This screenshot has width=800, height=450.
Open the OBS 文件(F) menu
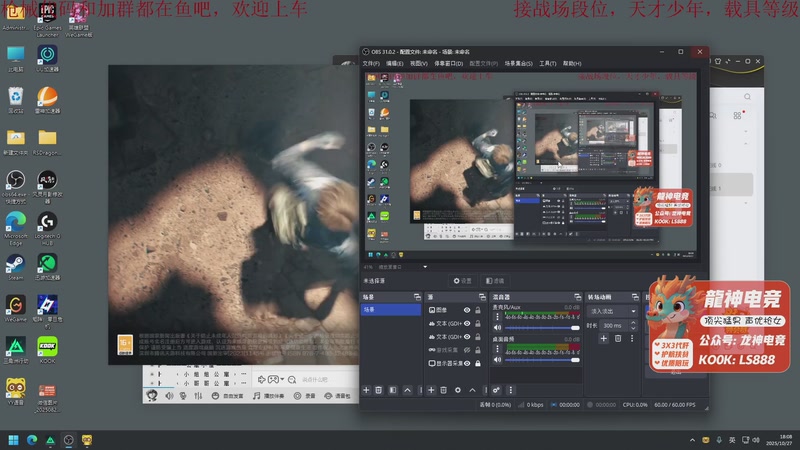(x=371, y=64)
